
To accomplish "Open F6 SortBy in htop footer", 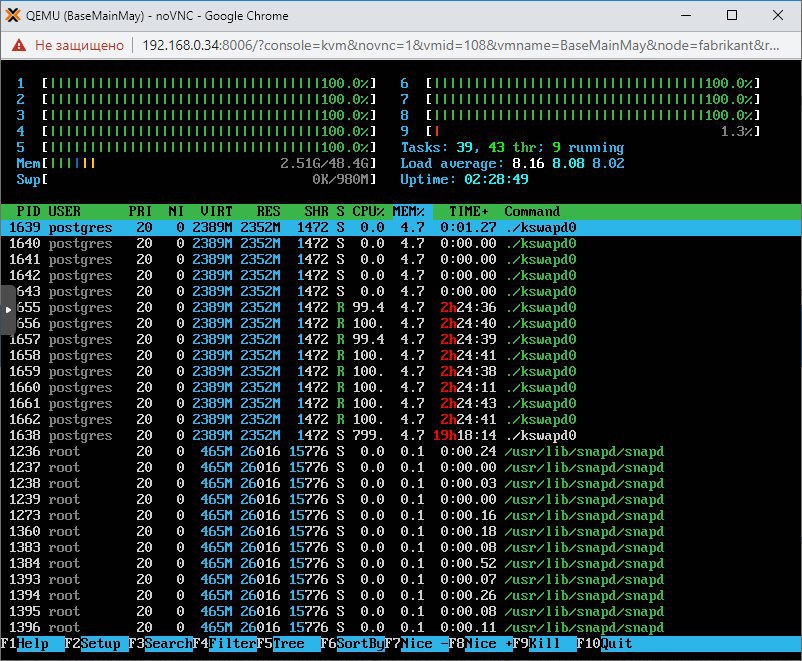I will pos(352,644).
